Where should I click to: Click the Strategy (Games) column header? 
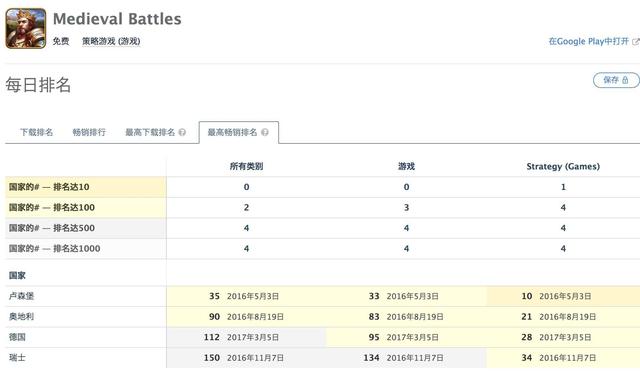pyautogui.click(x=563, y=166)
